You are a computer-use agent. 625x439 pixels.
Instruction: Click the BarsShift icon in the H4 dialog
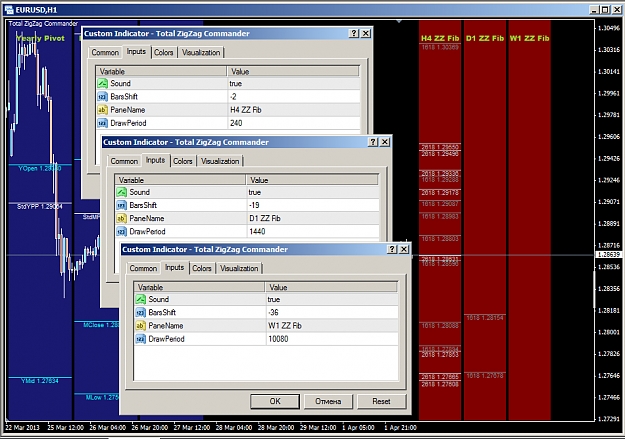point(102,96)
